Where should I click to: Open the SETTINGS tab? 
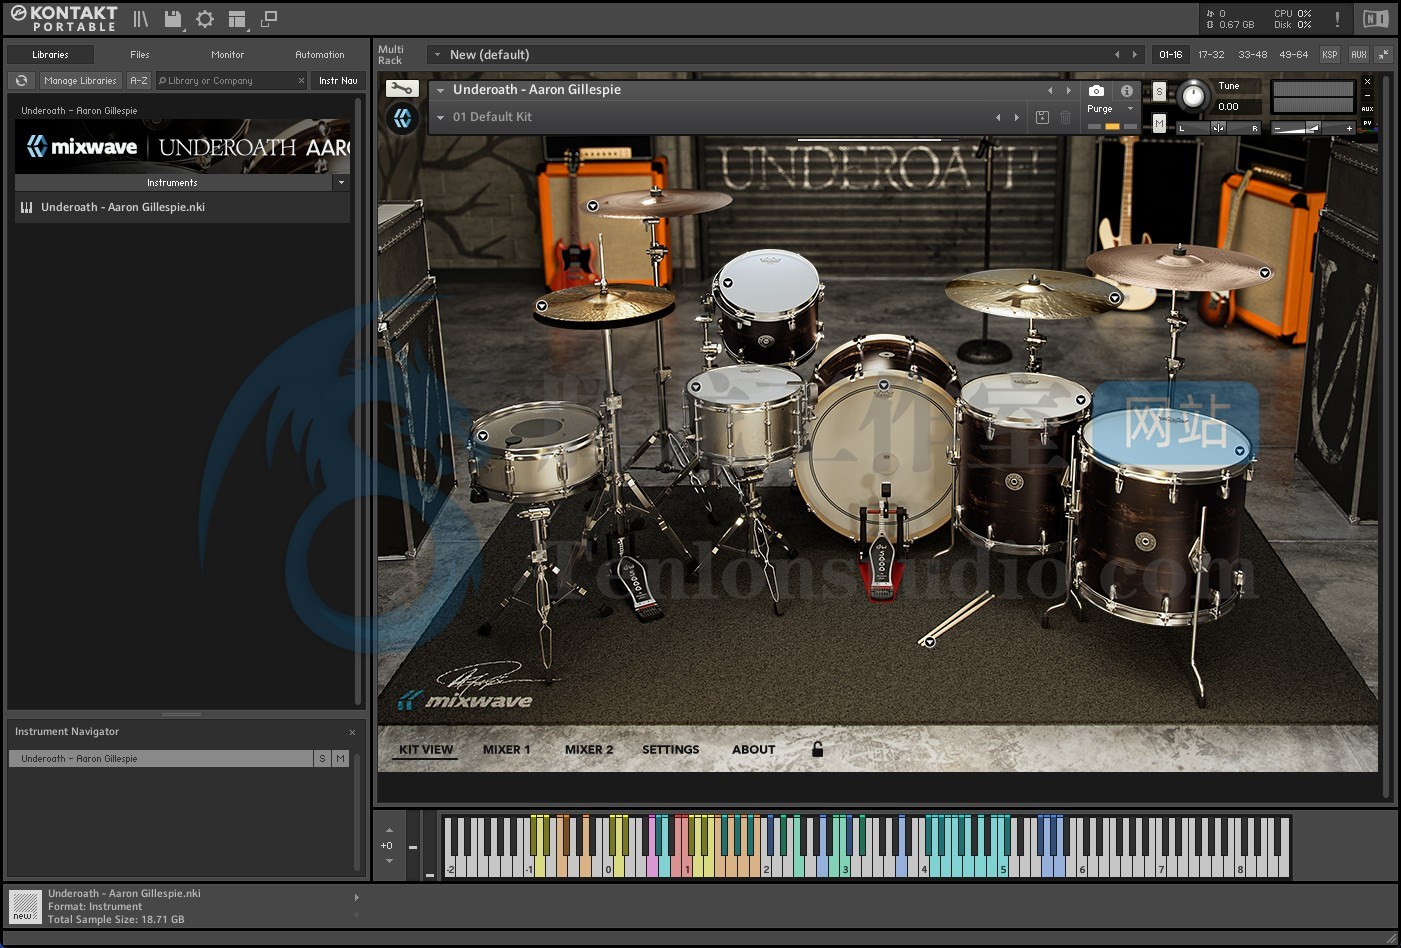pyautogui.click(x=671, y=749)
